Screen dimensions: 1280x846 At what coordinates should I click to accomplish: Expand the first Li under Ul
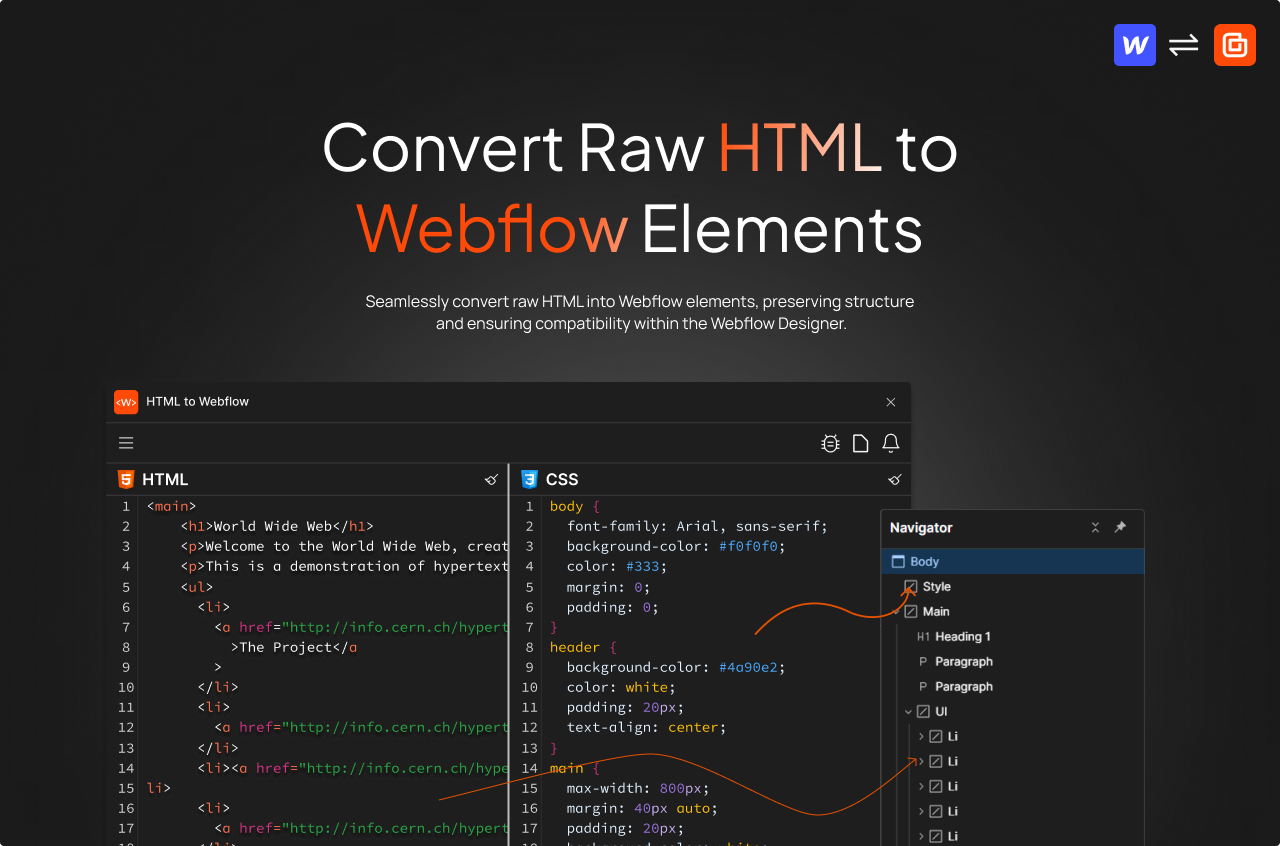[x=921, y=737]
